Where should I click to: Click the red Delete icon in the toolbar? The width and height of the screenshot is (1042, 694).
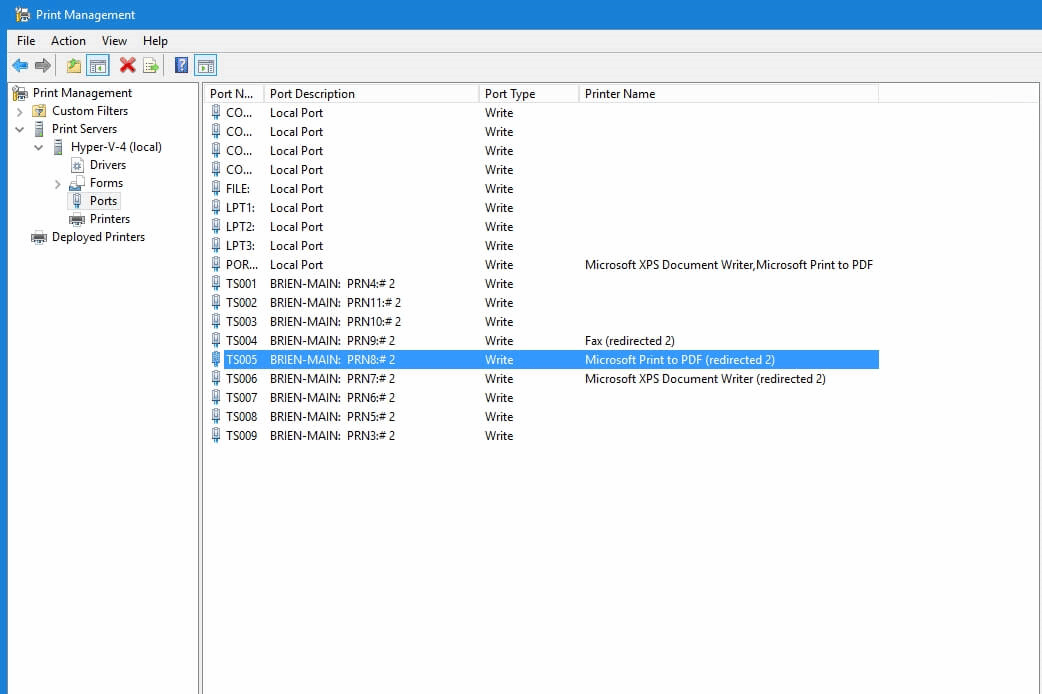[x=124, y=65]
